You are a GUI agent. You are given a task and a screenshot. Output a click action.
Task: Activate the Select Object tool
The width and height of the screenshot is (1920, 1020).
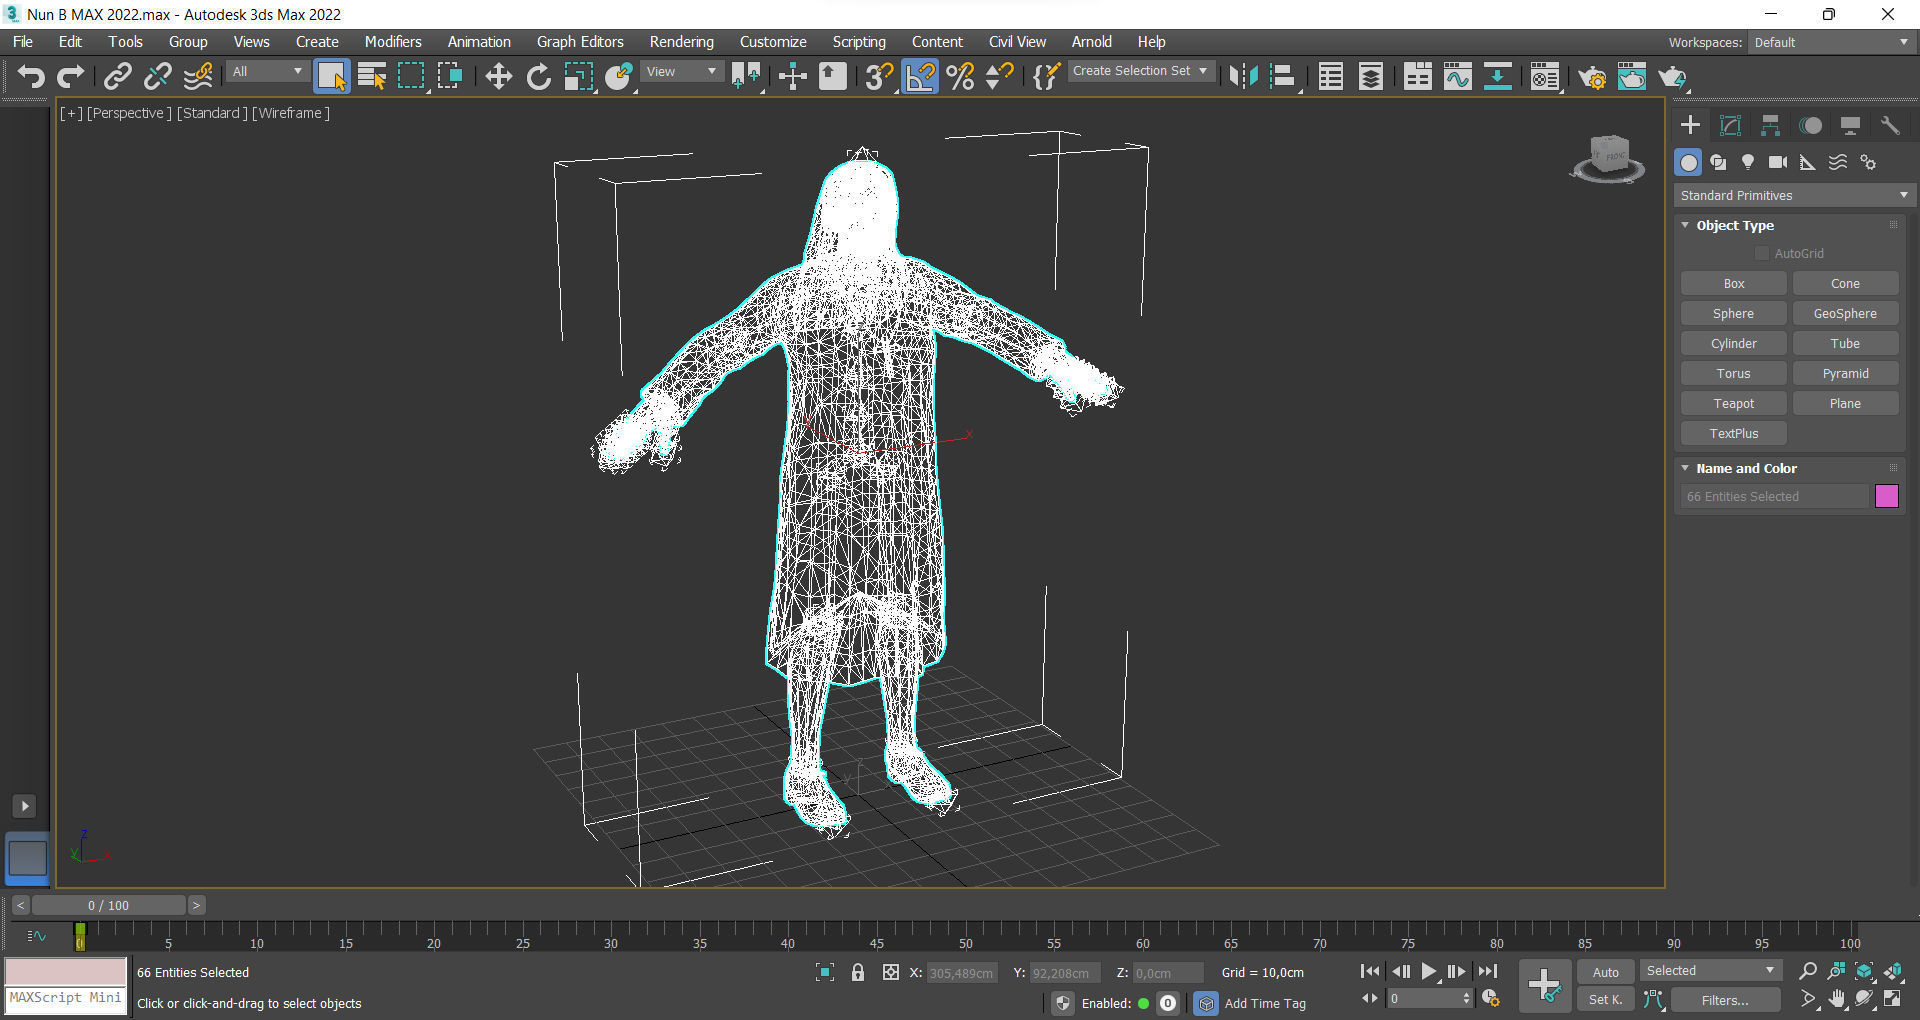click(x=332, y=77)
